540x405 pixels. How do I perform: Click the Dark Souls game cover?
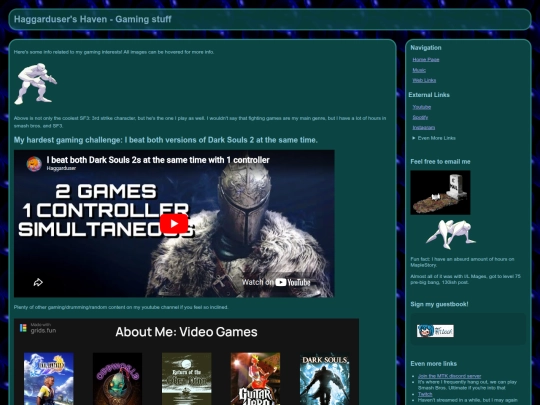pos(324,380)
